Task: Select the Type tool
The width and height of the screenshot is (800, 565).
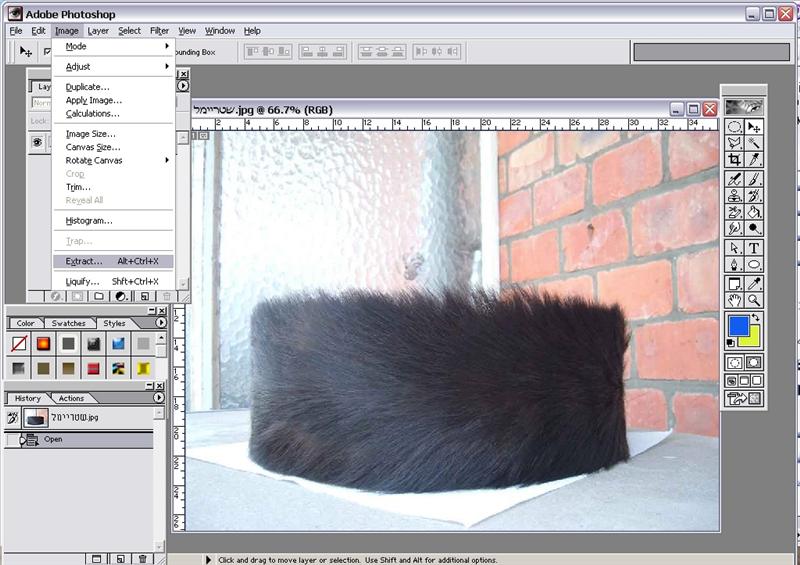Action: click(754, 248)
